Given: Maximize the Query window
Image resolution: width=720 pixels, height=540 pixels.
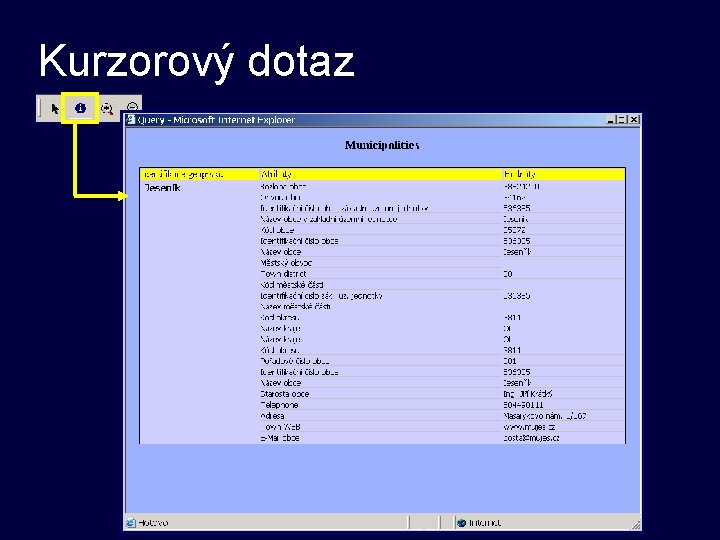Looking at the screenshot, I should tap(622, 119).
